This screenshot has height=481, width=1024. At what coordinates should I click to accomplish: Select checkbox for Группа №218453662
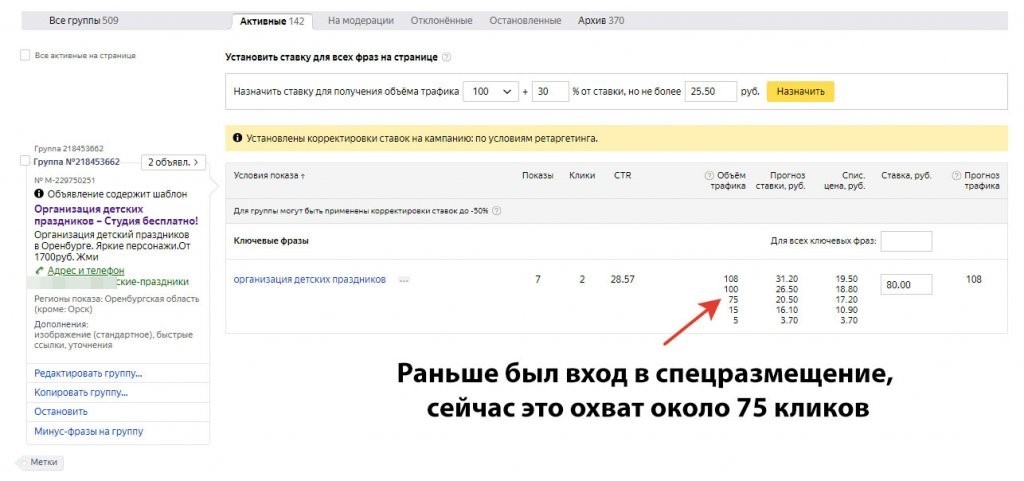point(25,161)
